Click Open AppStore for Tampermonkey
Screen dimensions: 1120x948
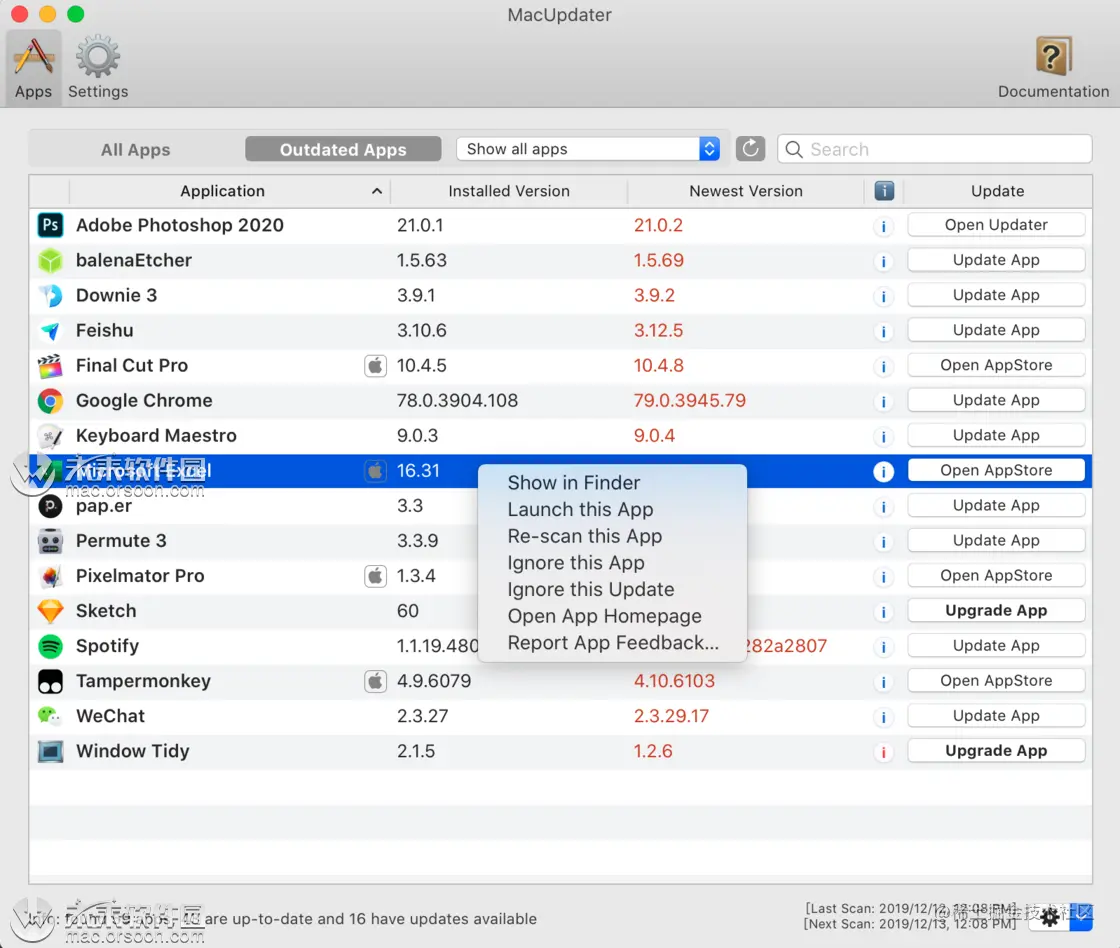coord(996,681)
